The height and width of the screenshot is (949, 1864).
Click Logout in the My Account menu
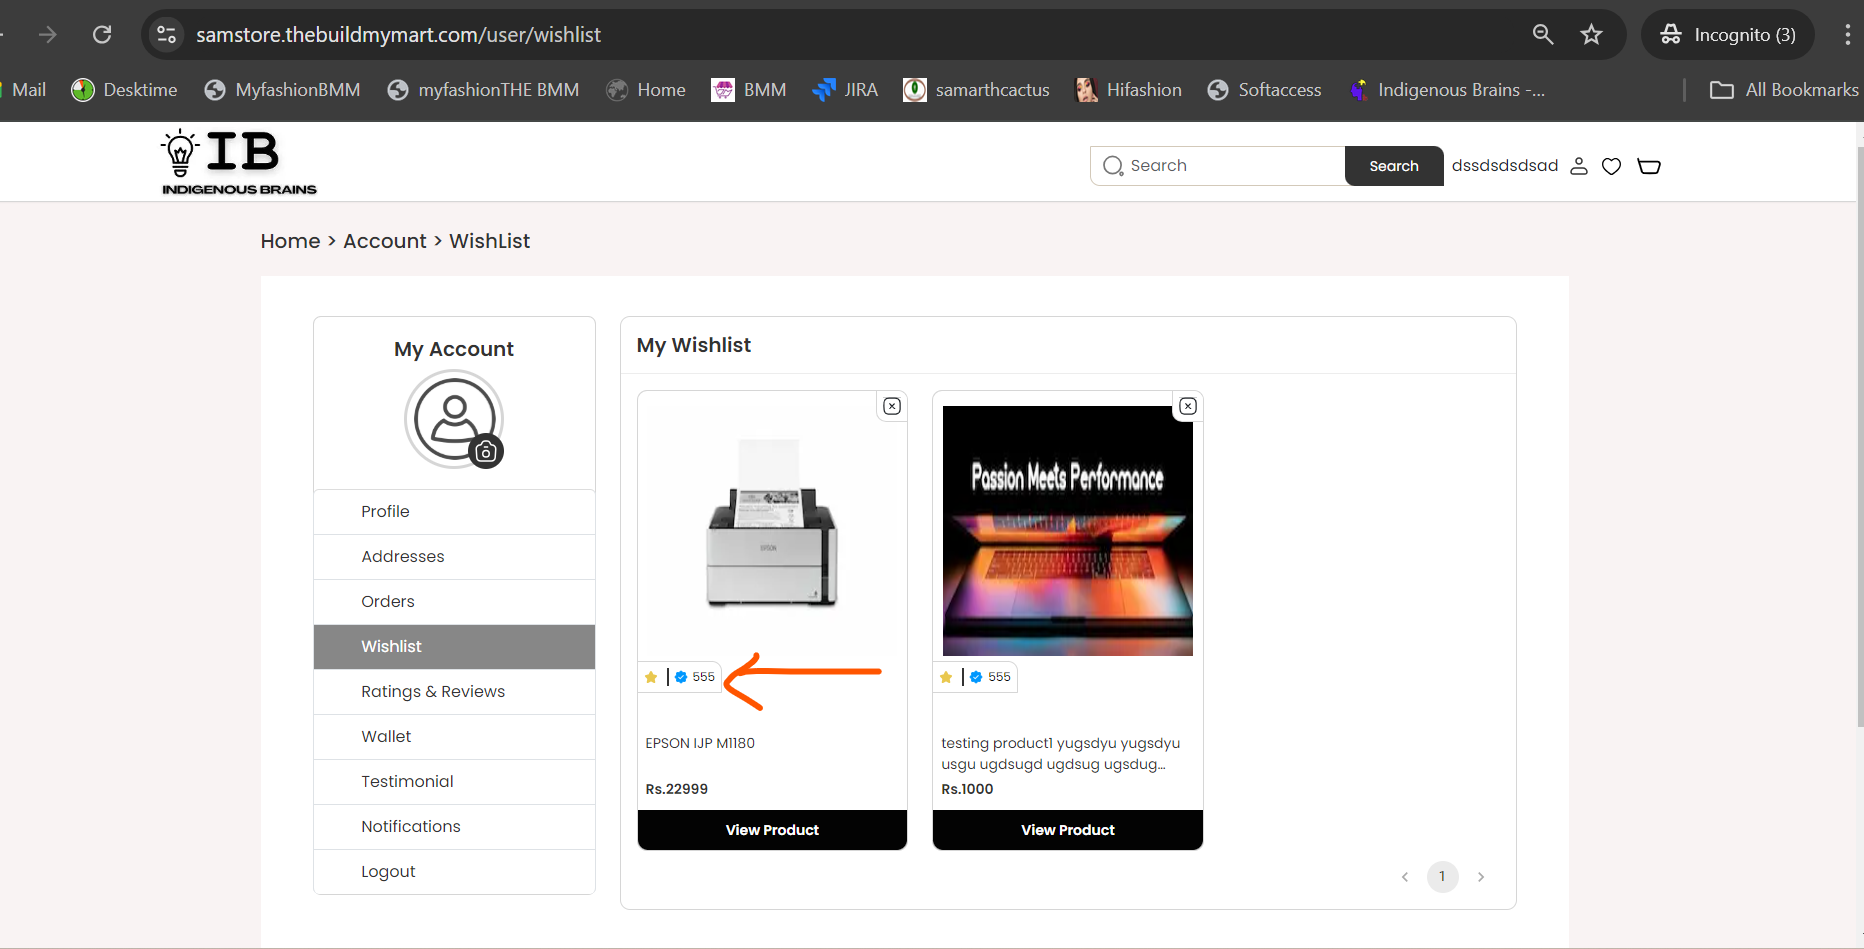pyautogui.click(x=454, y=872)
